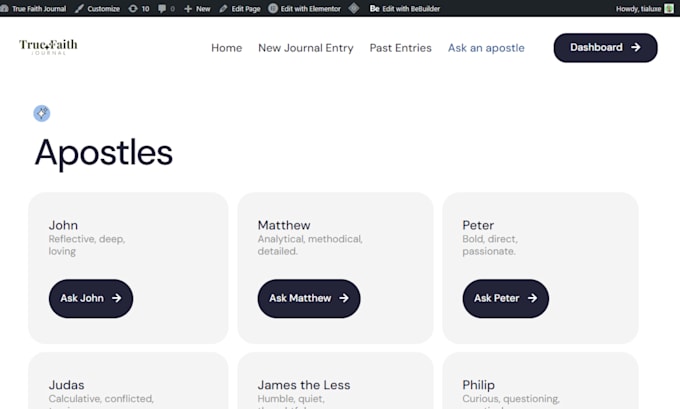Click the user avatar in admin bar
This screenshot has width=680, height=409.
[x=670, y=9]
